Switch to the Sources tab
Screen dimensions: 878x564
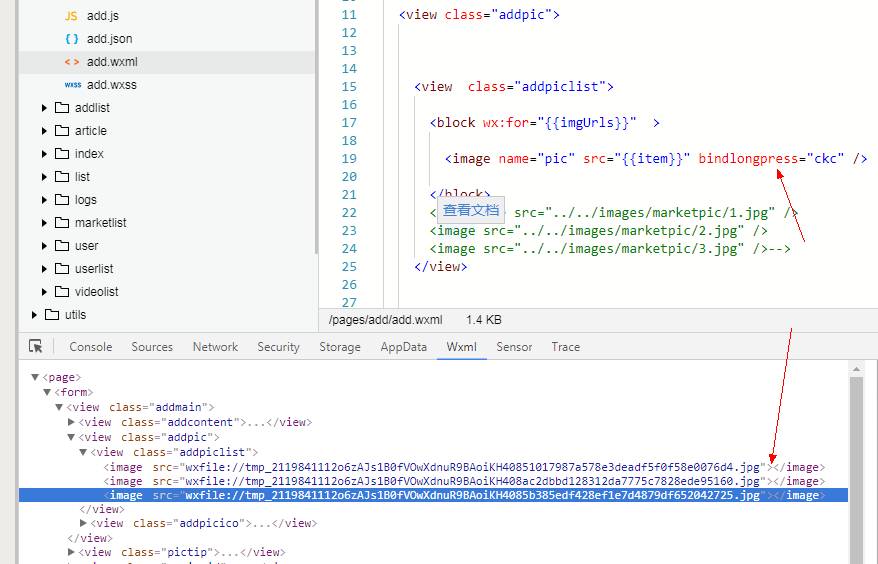(x=152, y=347)
